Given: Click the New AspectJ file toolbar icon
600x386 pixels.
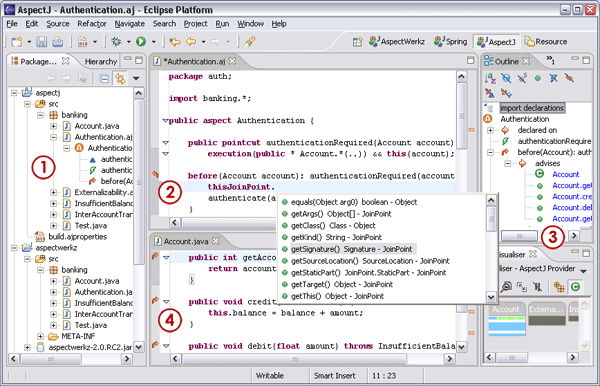Looking at the screenshot, I should tap(83, 42).
